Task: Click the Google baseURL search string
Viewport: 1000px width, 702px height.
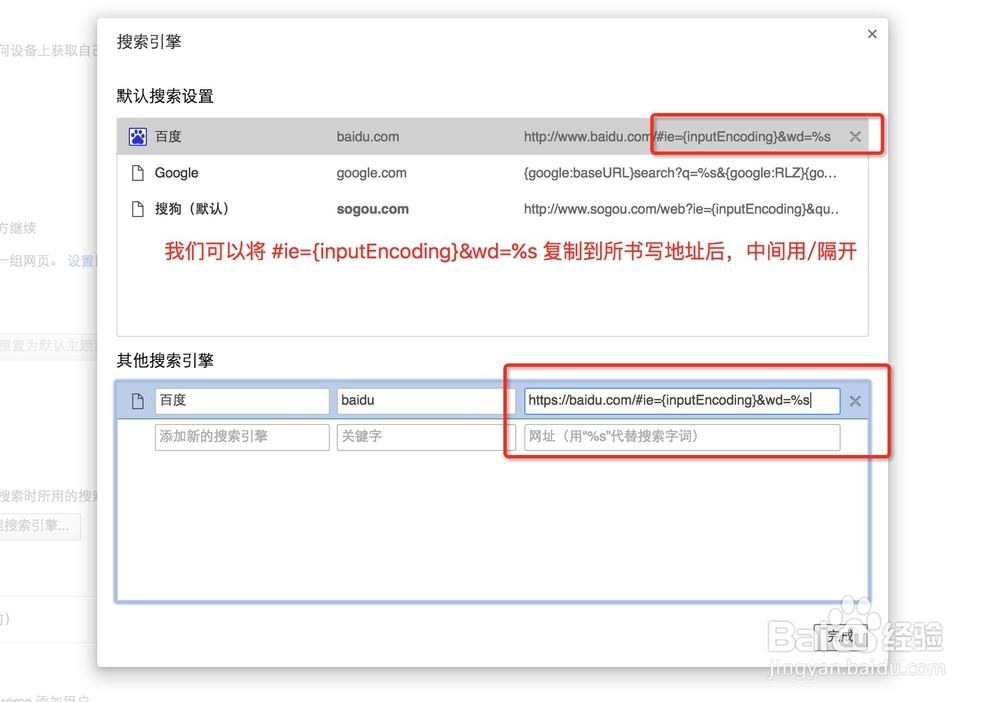Action: [x=680, y=173]
